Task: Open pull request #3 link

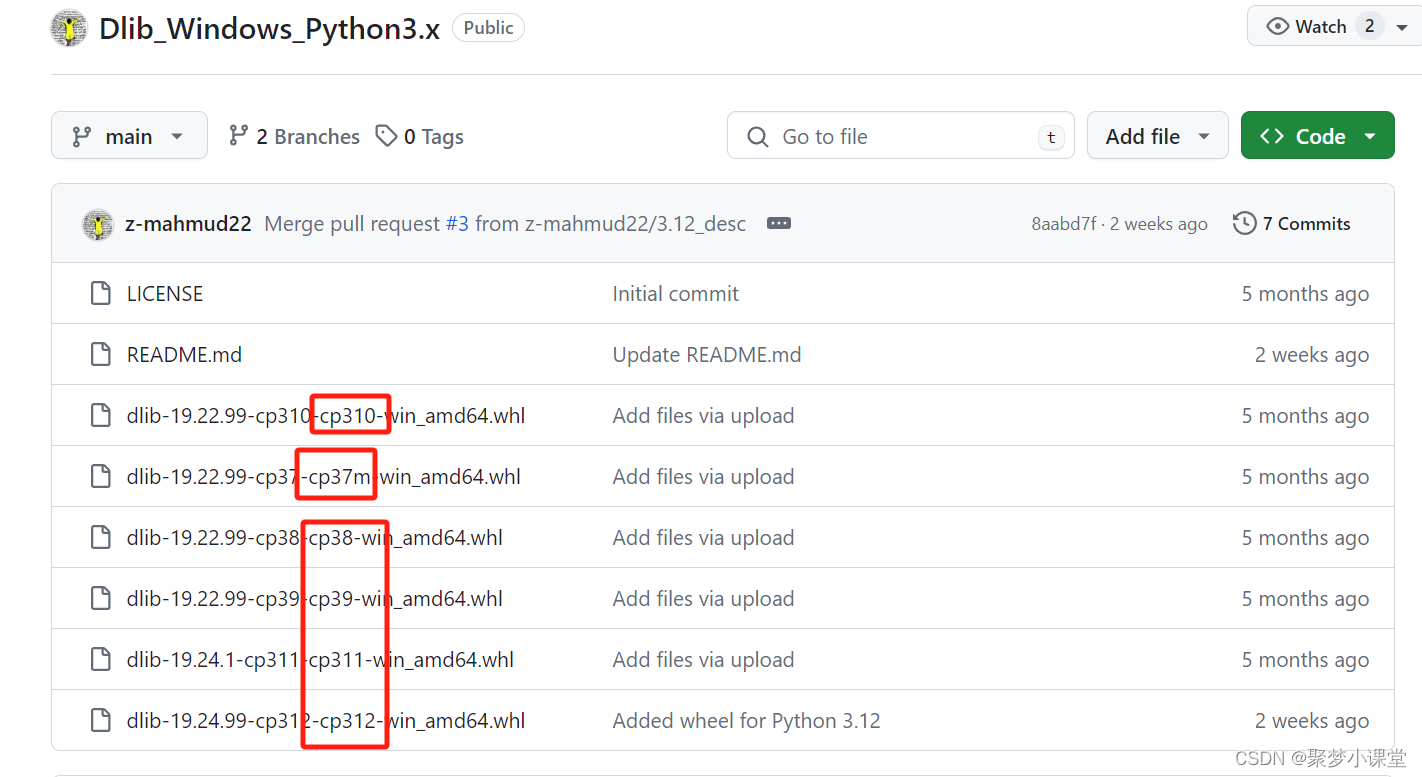Action: (x=457, y=224)
